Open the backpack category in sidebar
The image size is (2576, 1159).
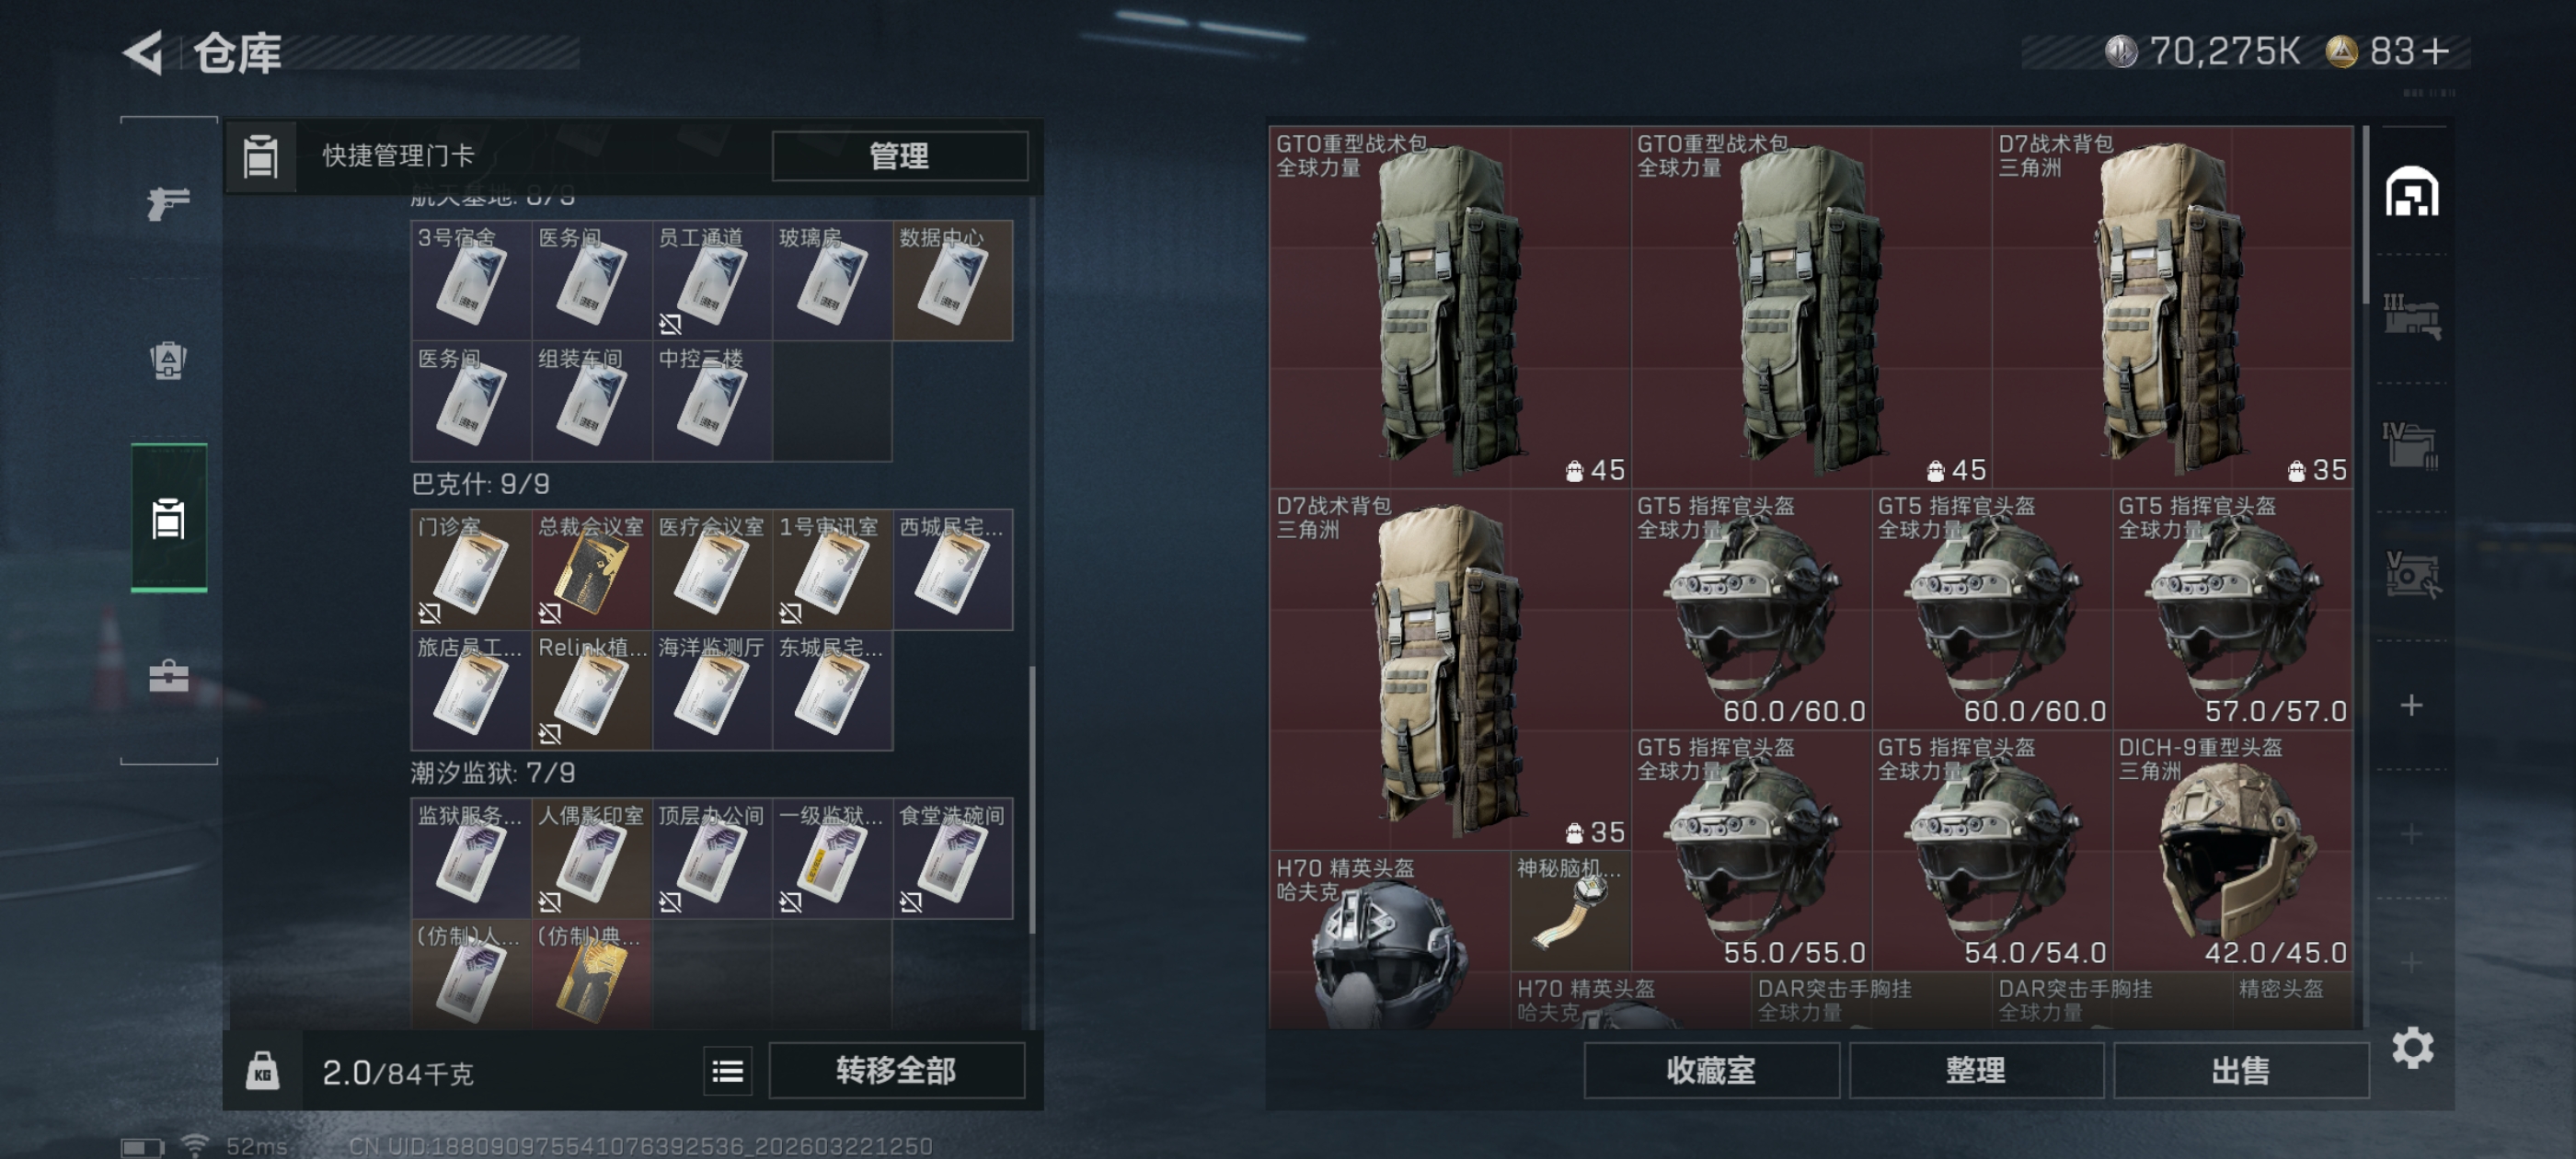point(168,360)
